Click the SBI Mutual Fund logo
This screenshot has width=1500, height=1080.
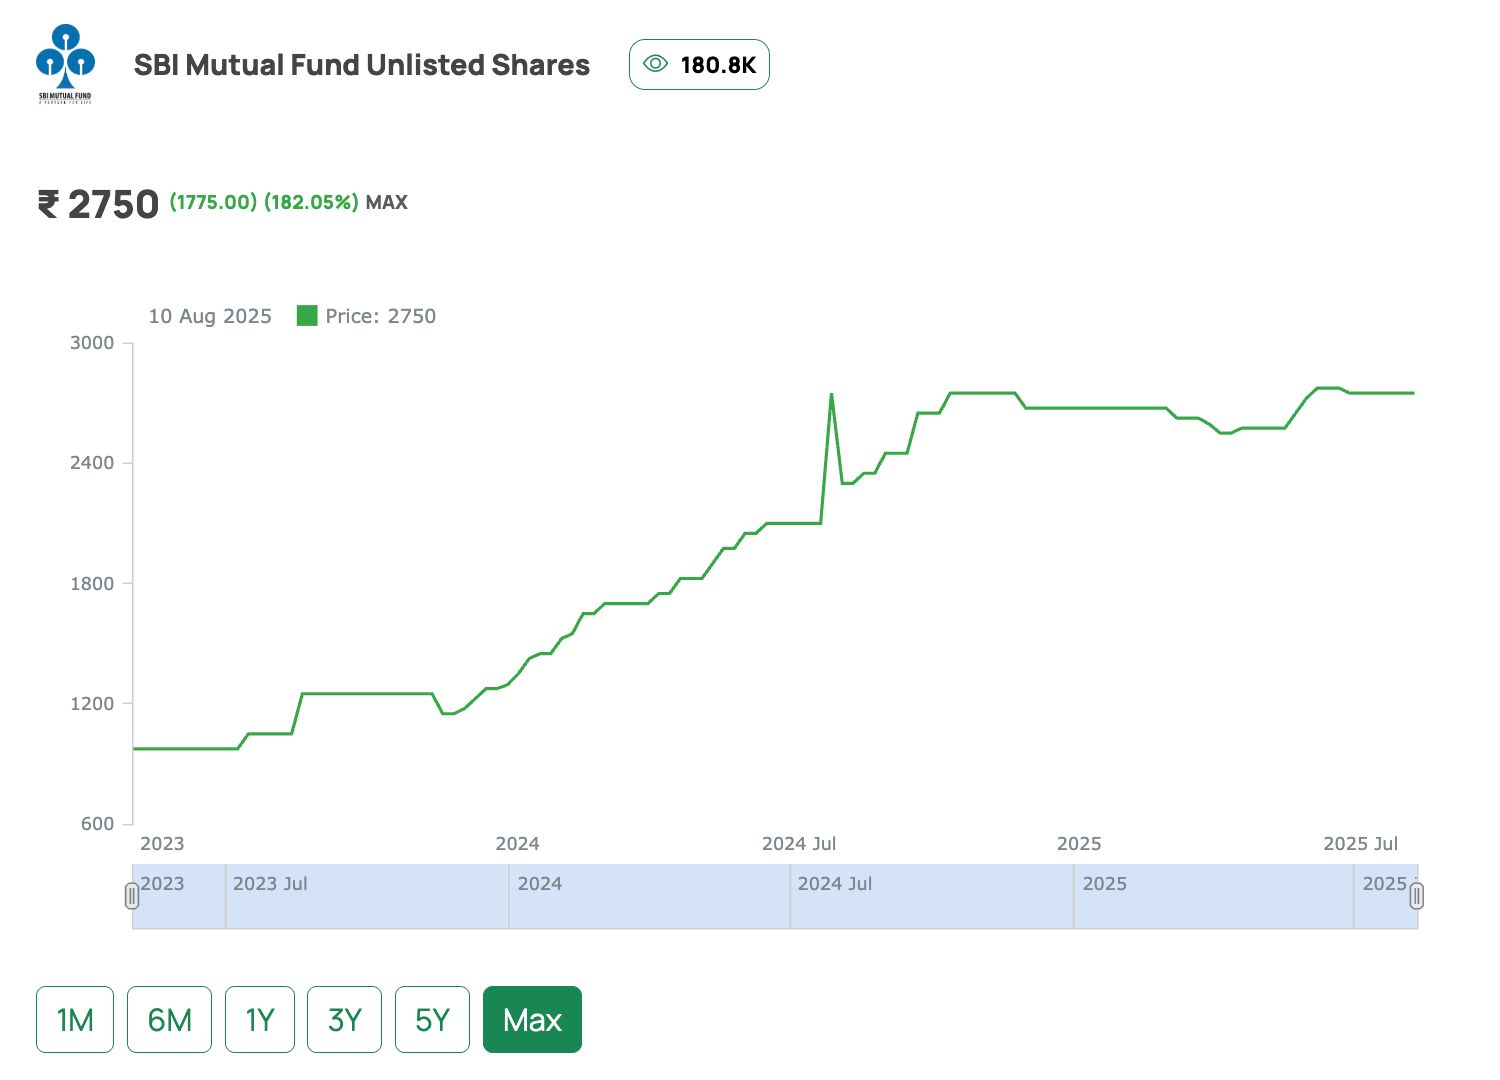[65, 64]
